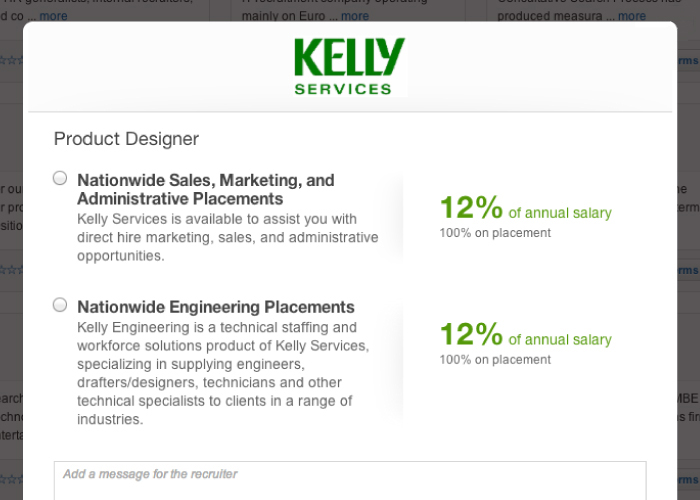Open the 'more' link after 'produced measura'
Image resolution: width=700 pixels, height=500 pixels.
(631, 16)
